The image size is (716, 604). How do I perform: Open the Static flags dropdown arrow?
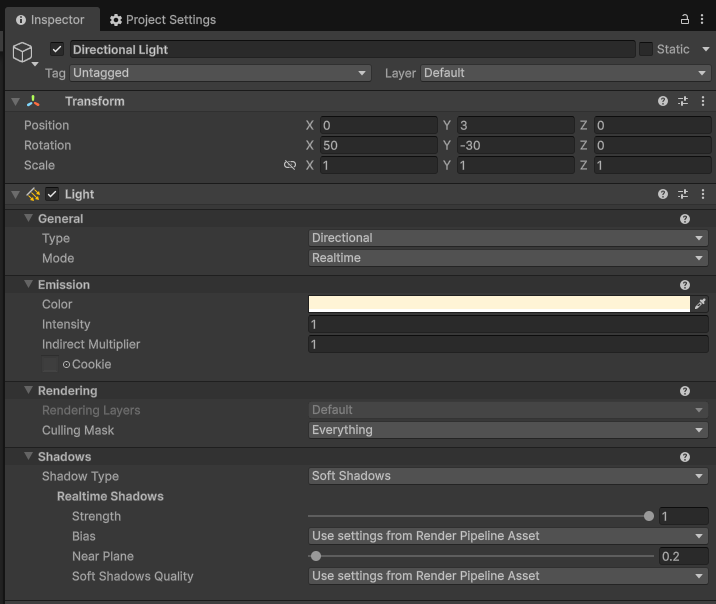705,49
